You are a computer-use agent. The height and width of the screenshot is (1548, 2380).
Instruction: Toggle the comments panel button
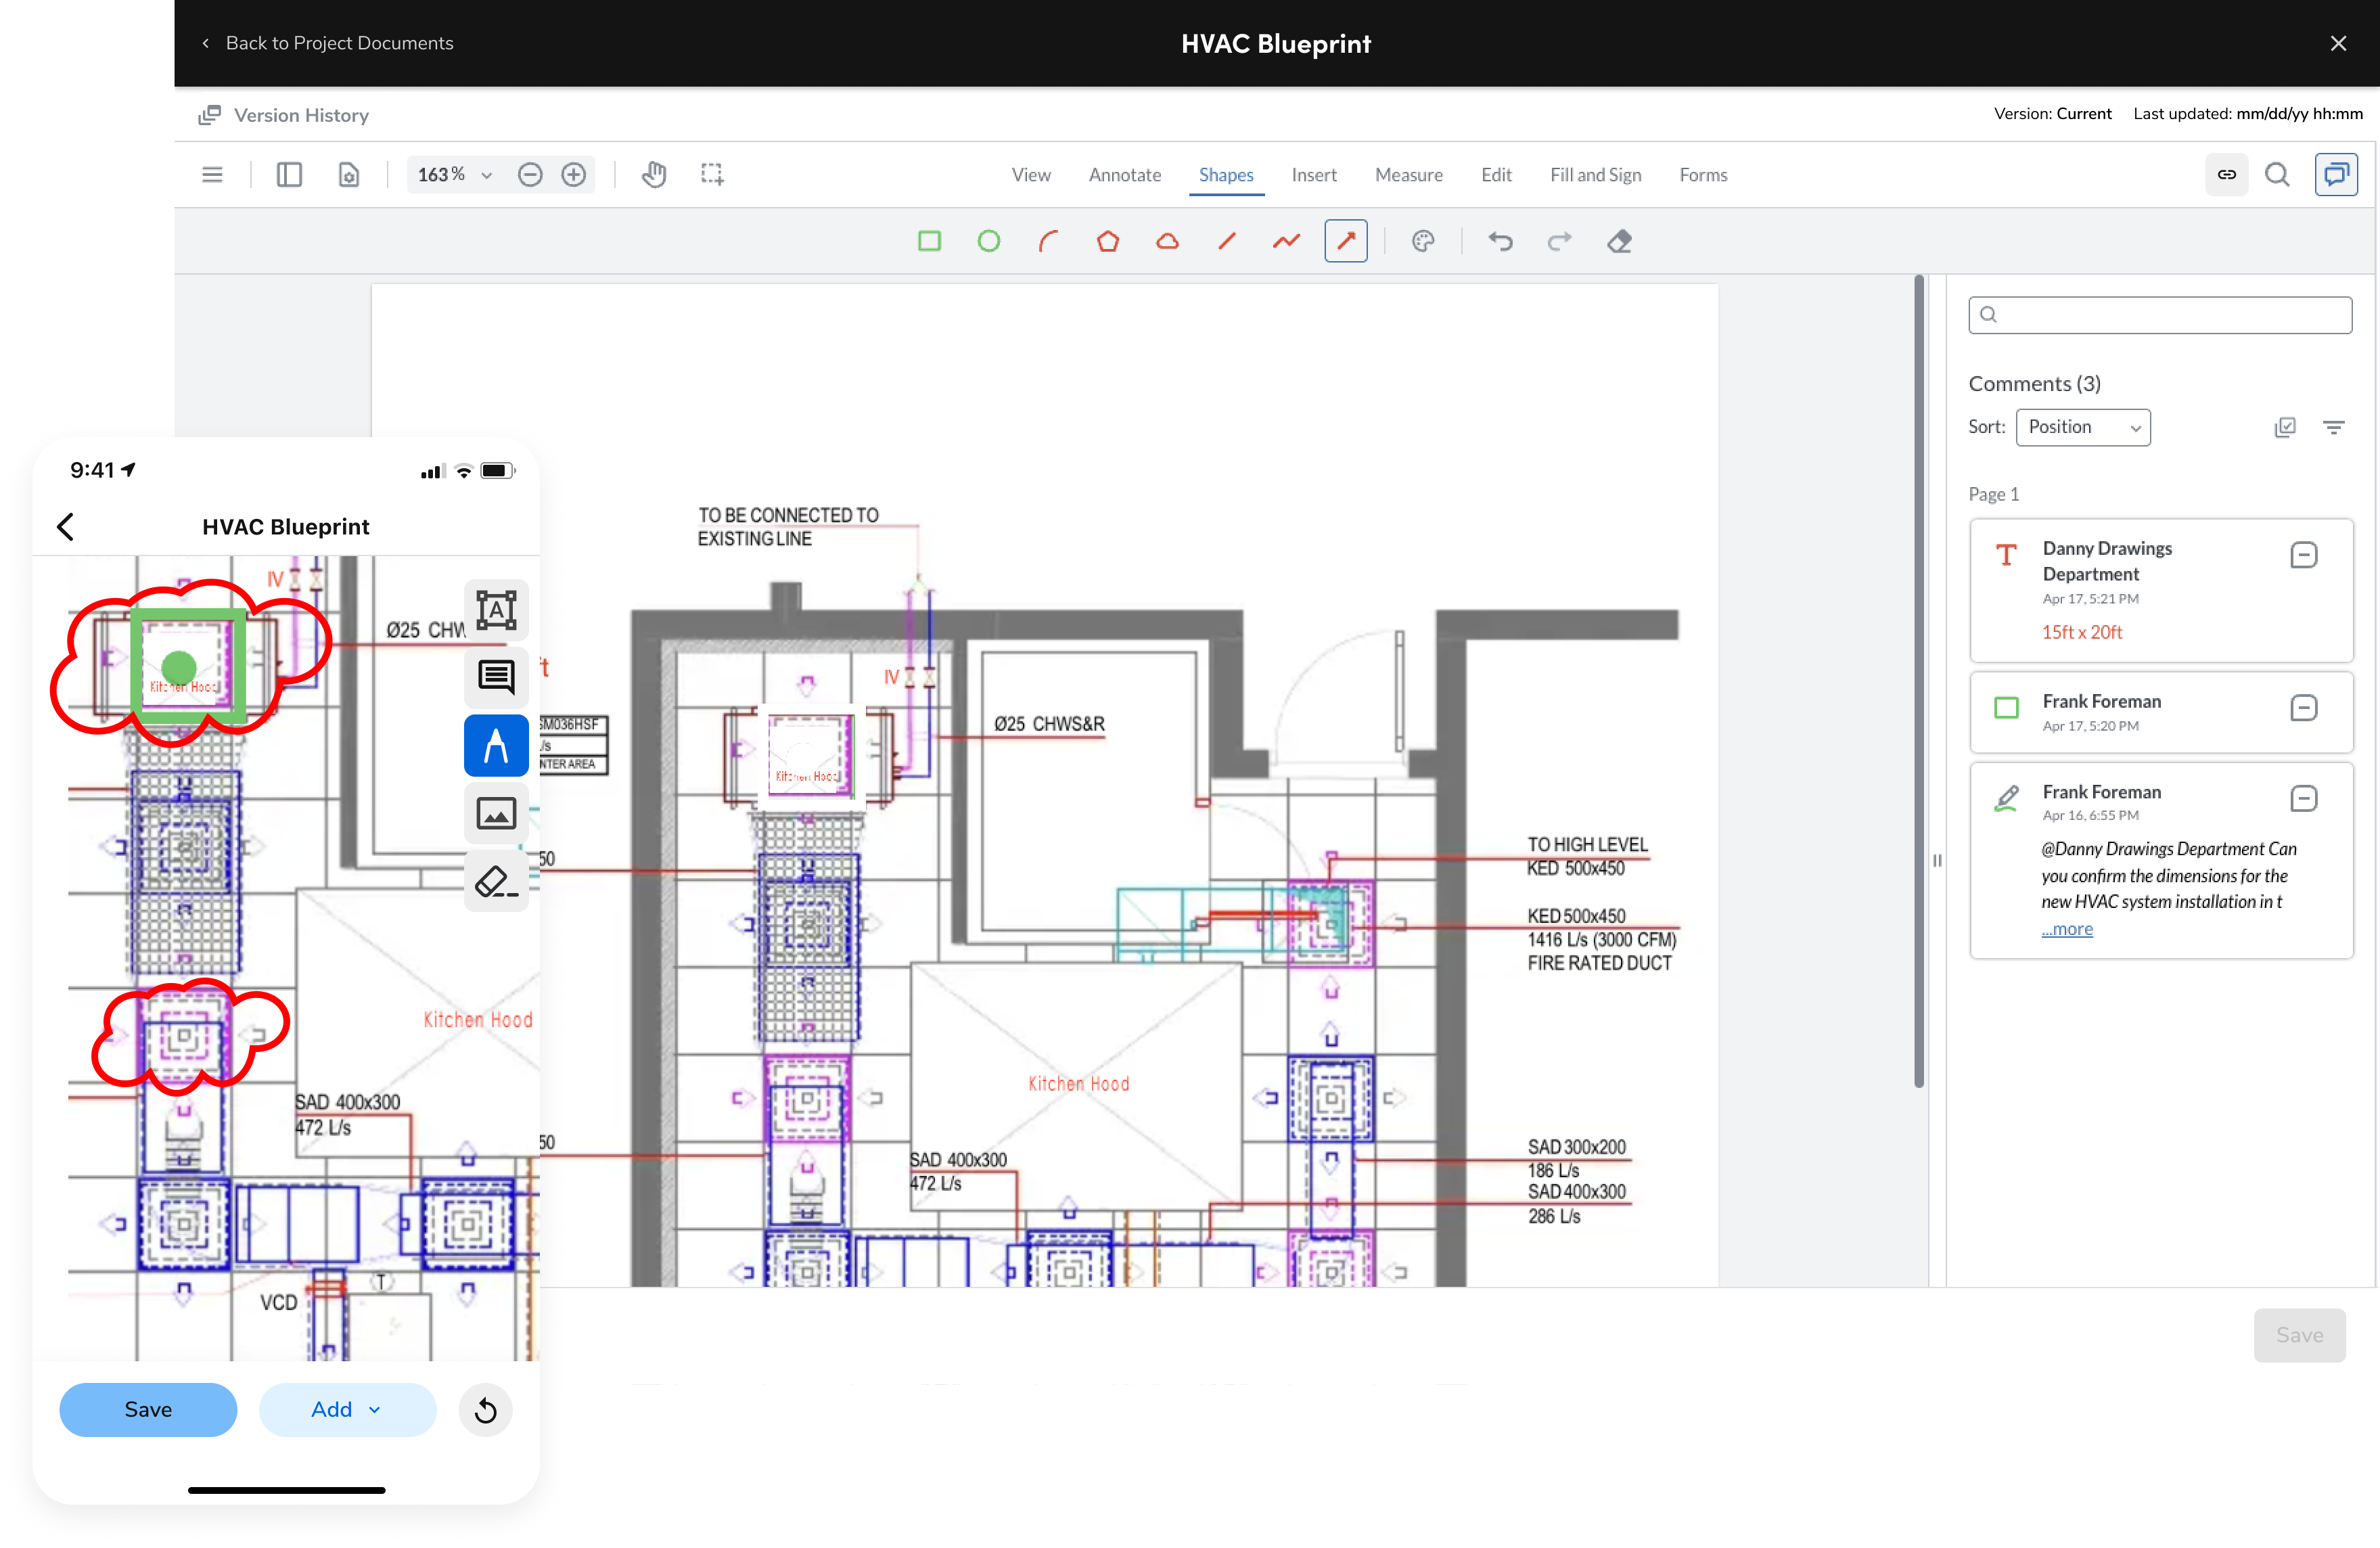[x=2336, y=174]
